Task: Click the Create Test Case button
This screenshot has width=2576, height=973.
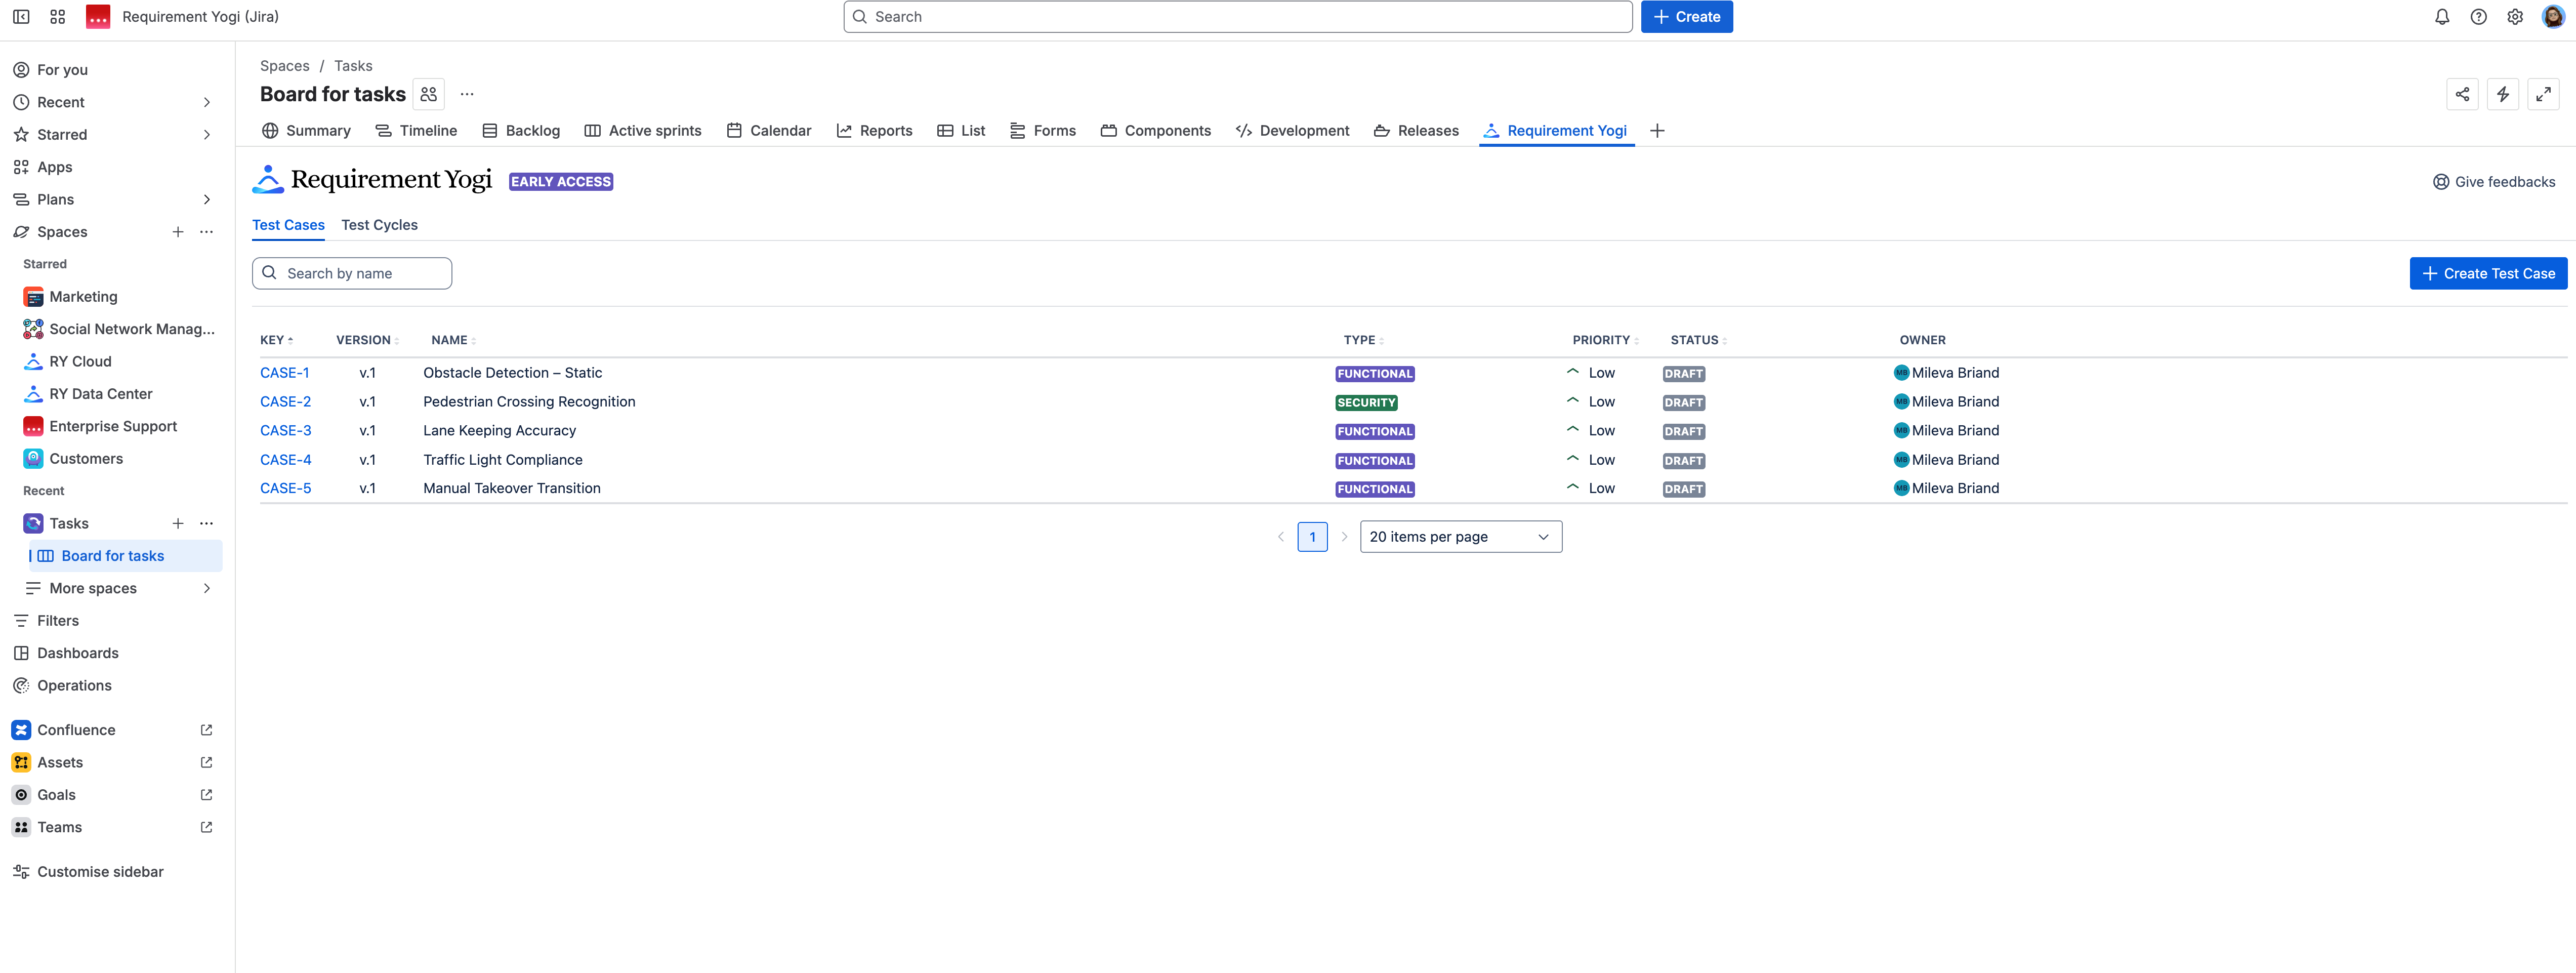Action: pyautogui.click(x=2488, y=274)
